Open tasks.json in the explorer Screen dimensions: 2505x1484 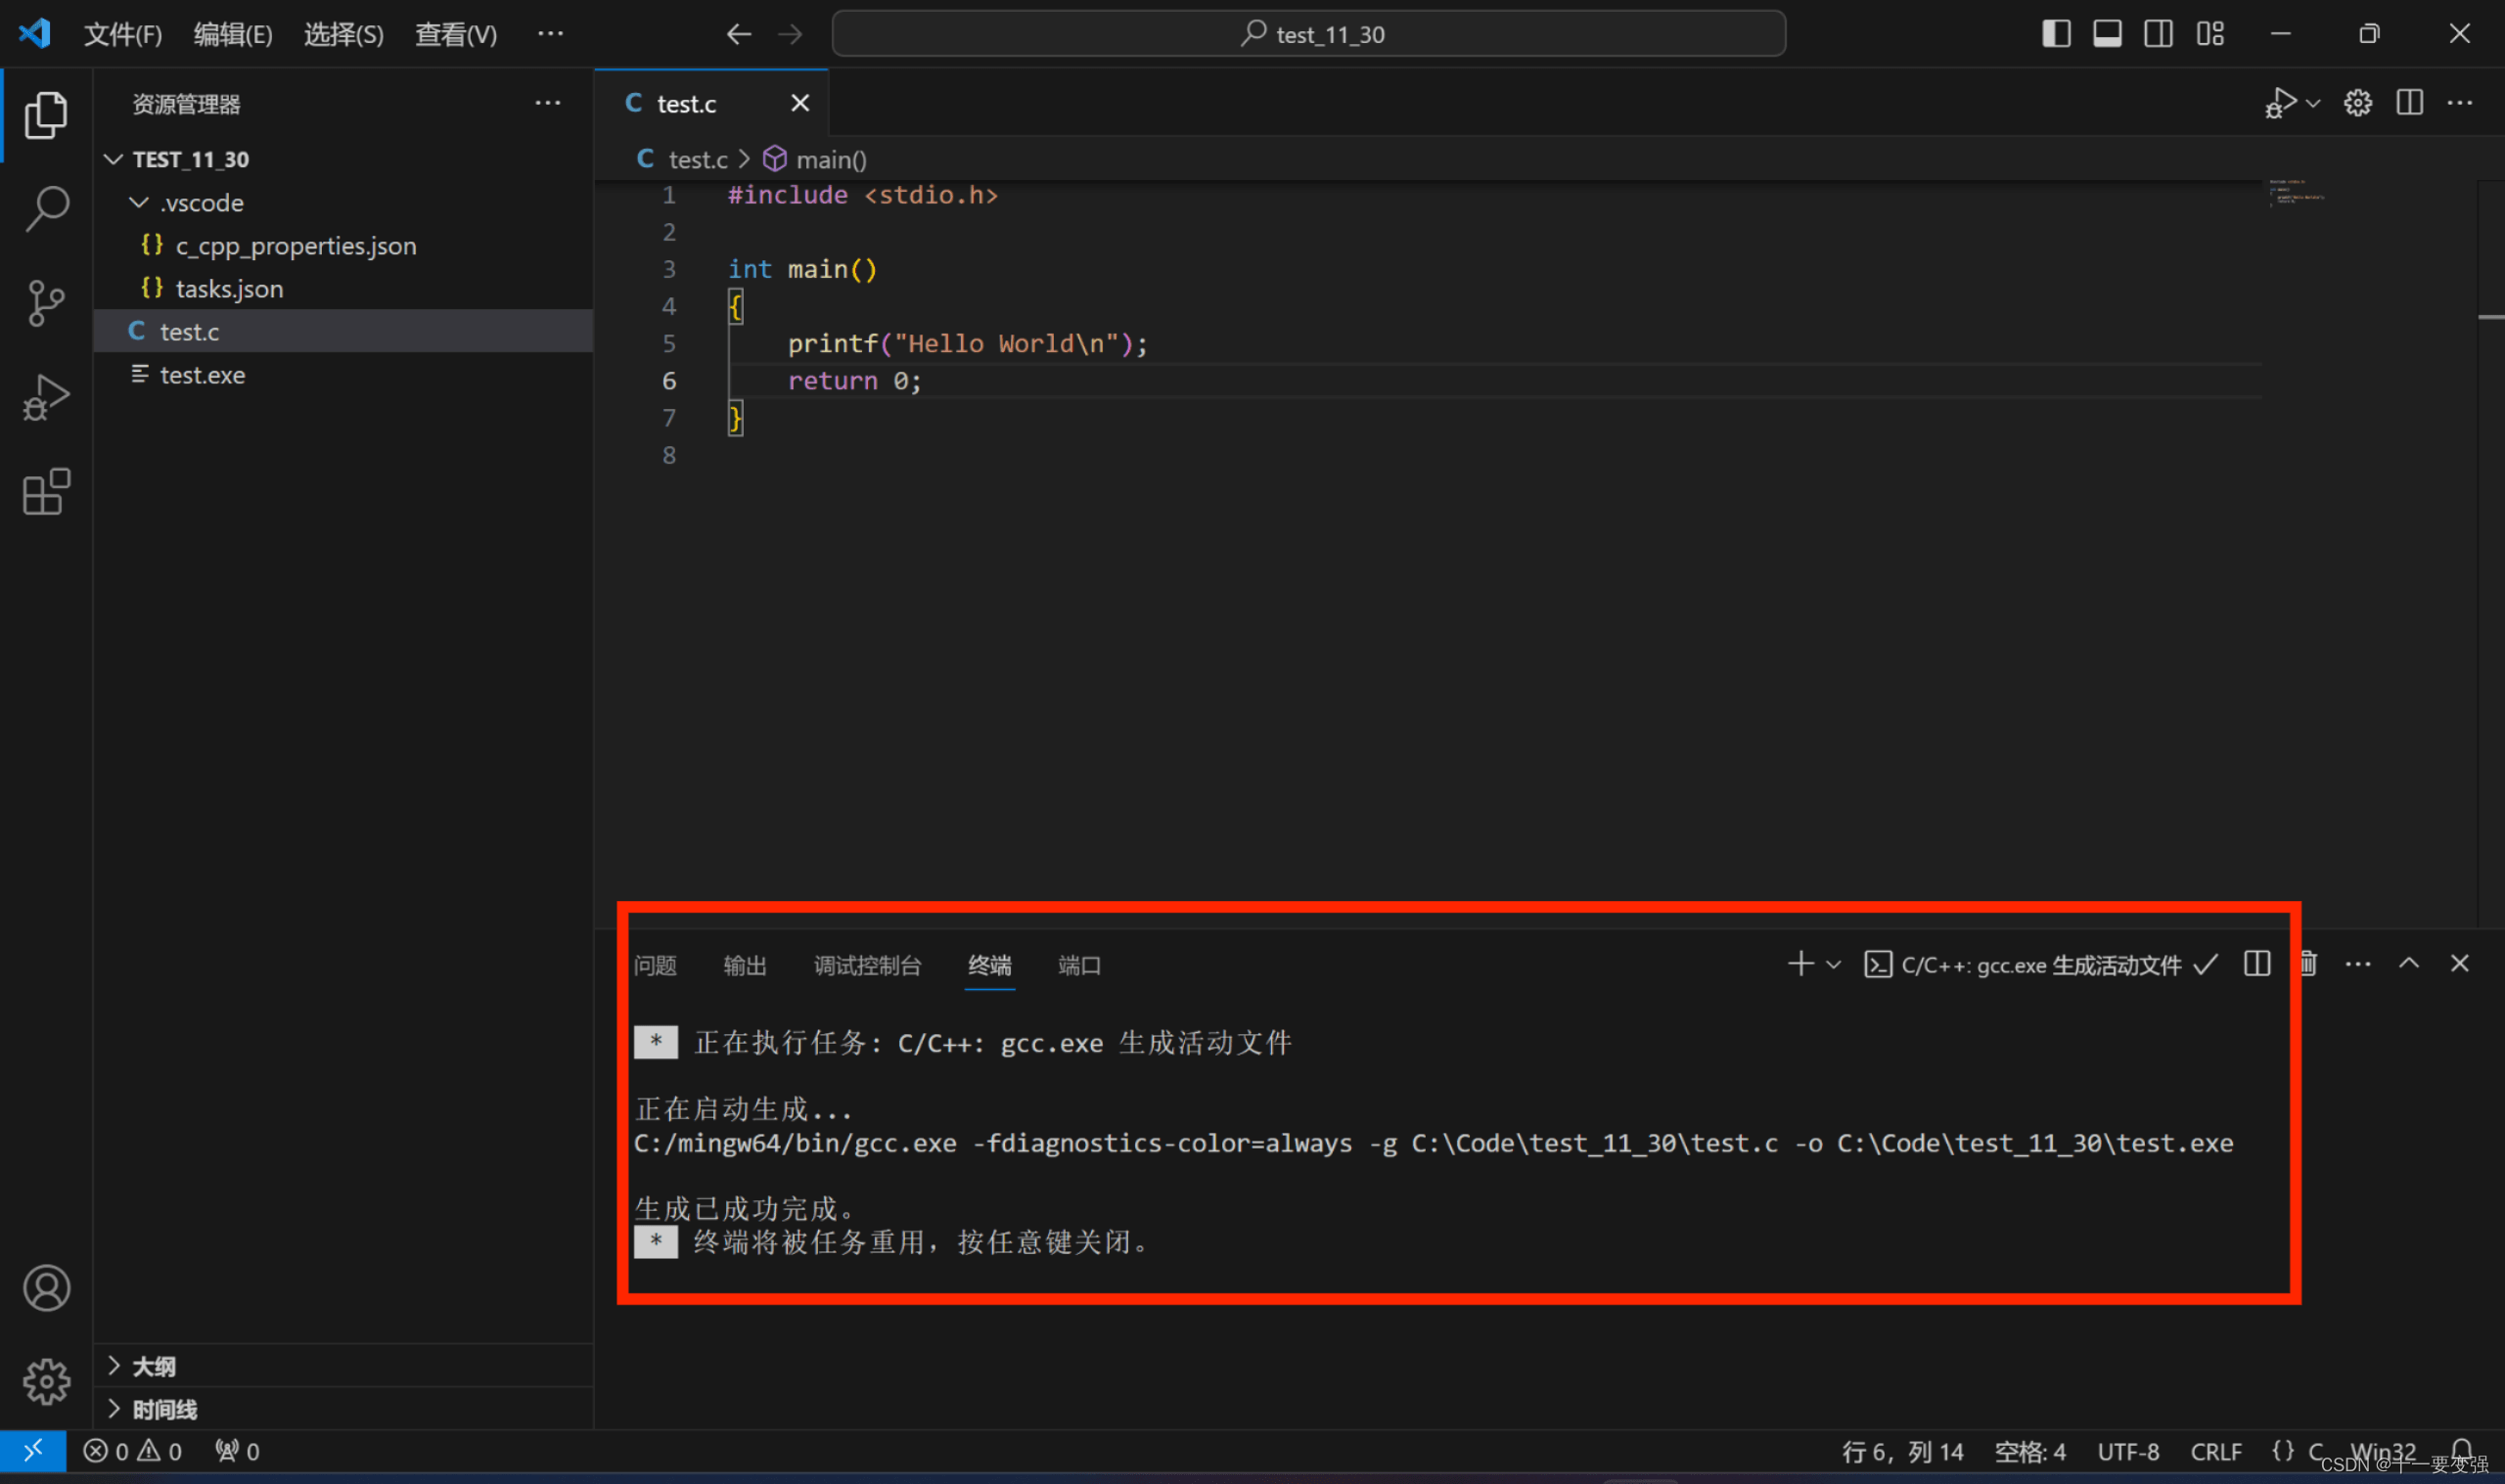pos(343,288)
